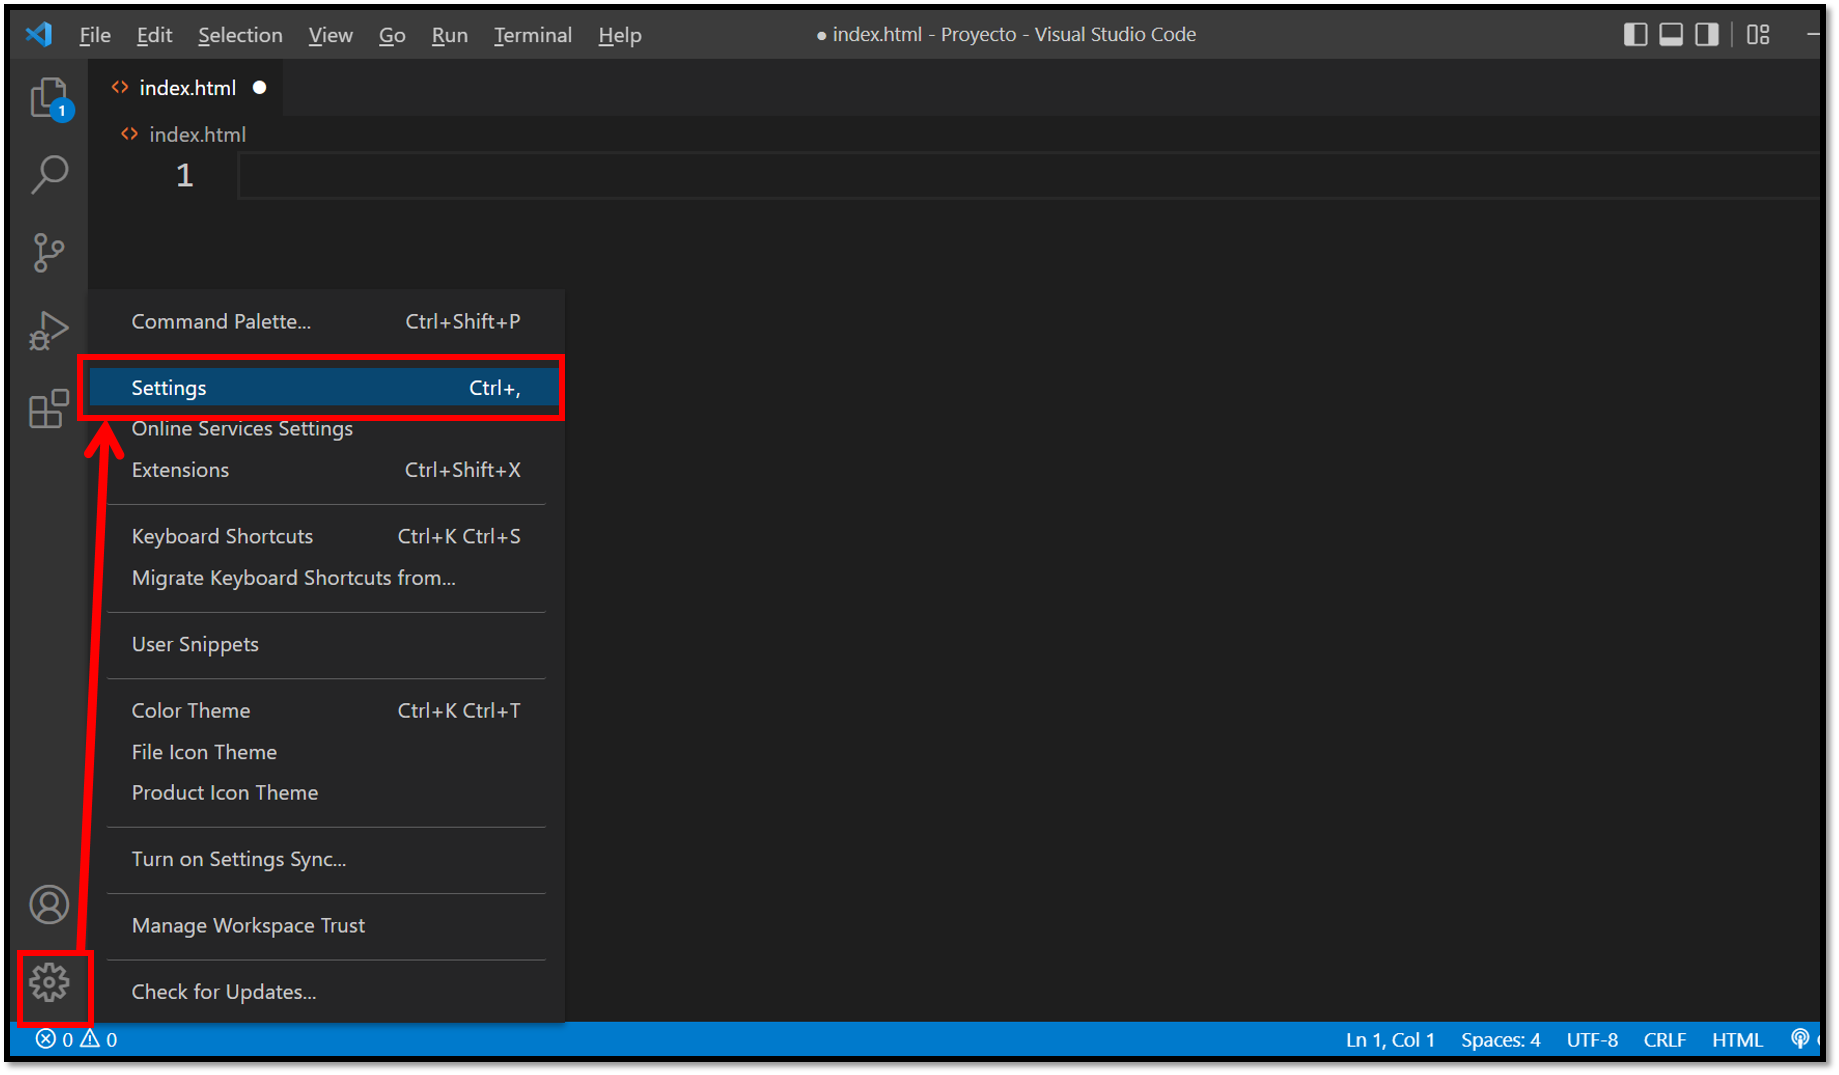Image resolution: width=1839 pixels, height=1075 pixels.
Task: Click the unsaved dot on index.html tab
Action: click(260, 88)
